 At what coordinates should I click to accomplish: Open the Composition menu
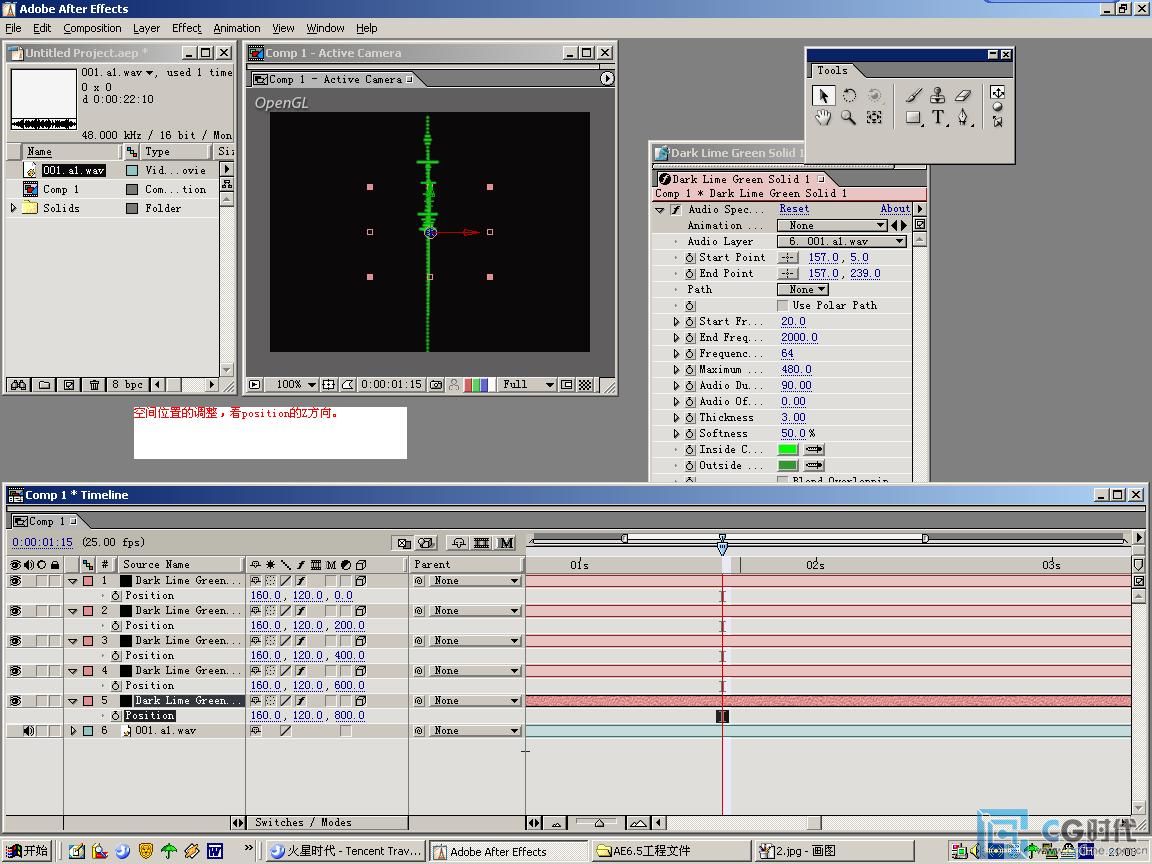pos(92,28)
